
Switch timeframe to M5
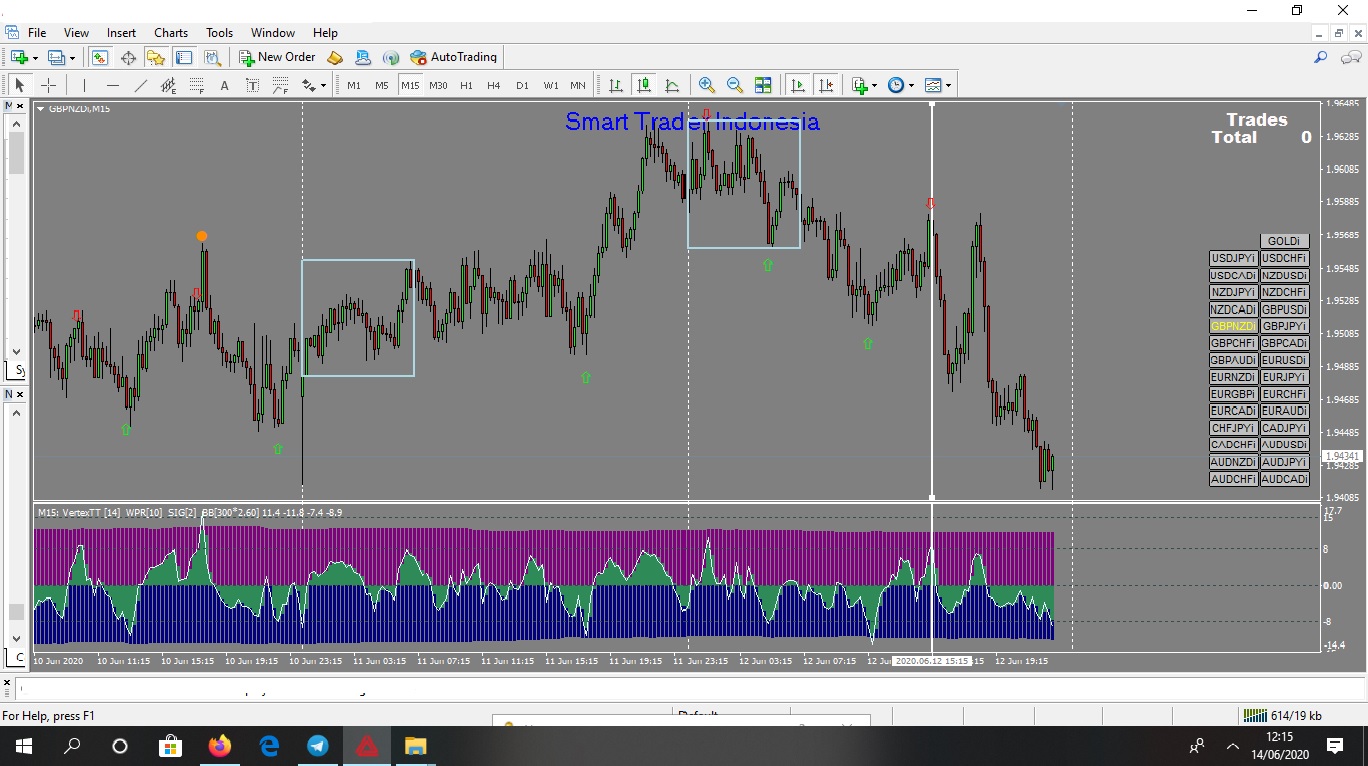click(382, 85)
